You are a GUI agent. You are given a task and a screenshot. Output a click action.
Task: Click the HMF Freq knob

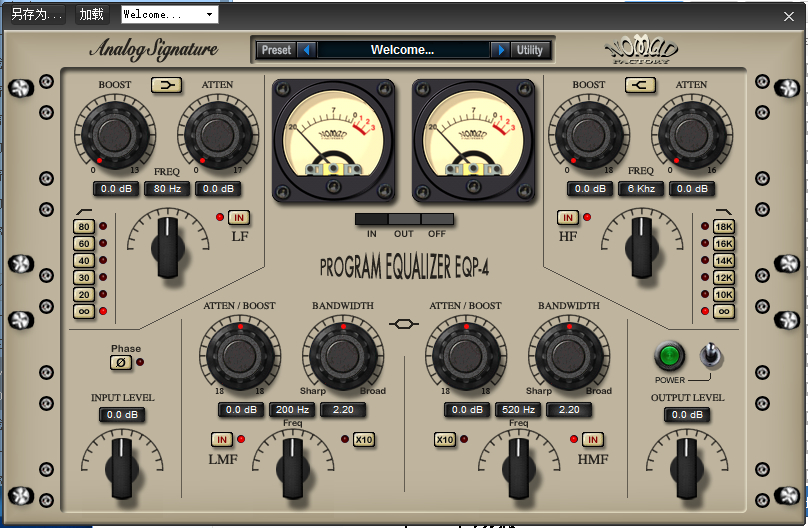click(519, 468)
